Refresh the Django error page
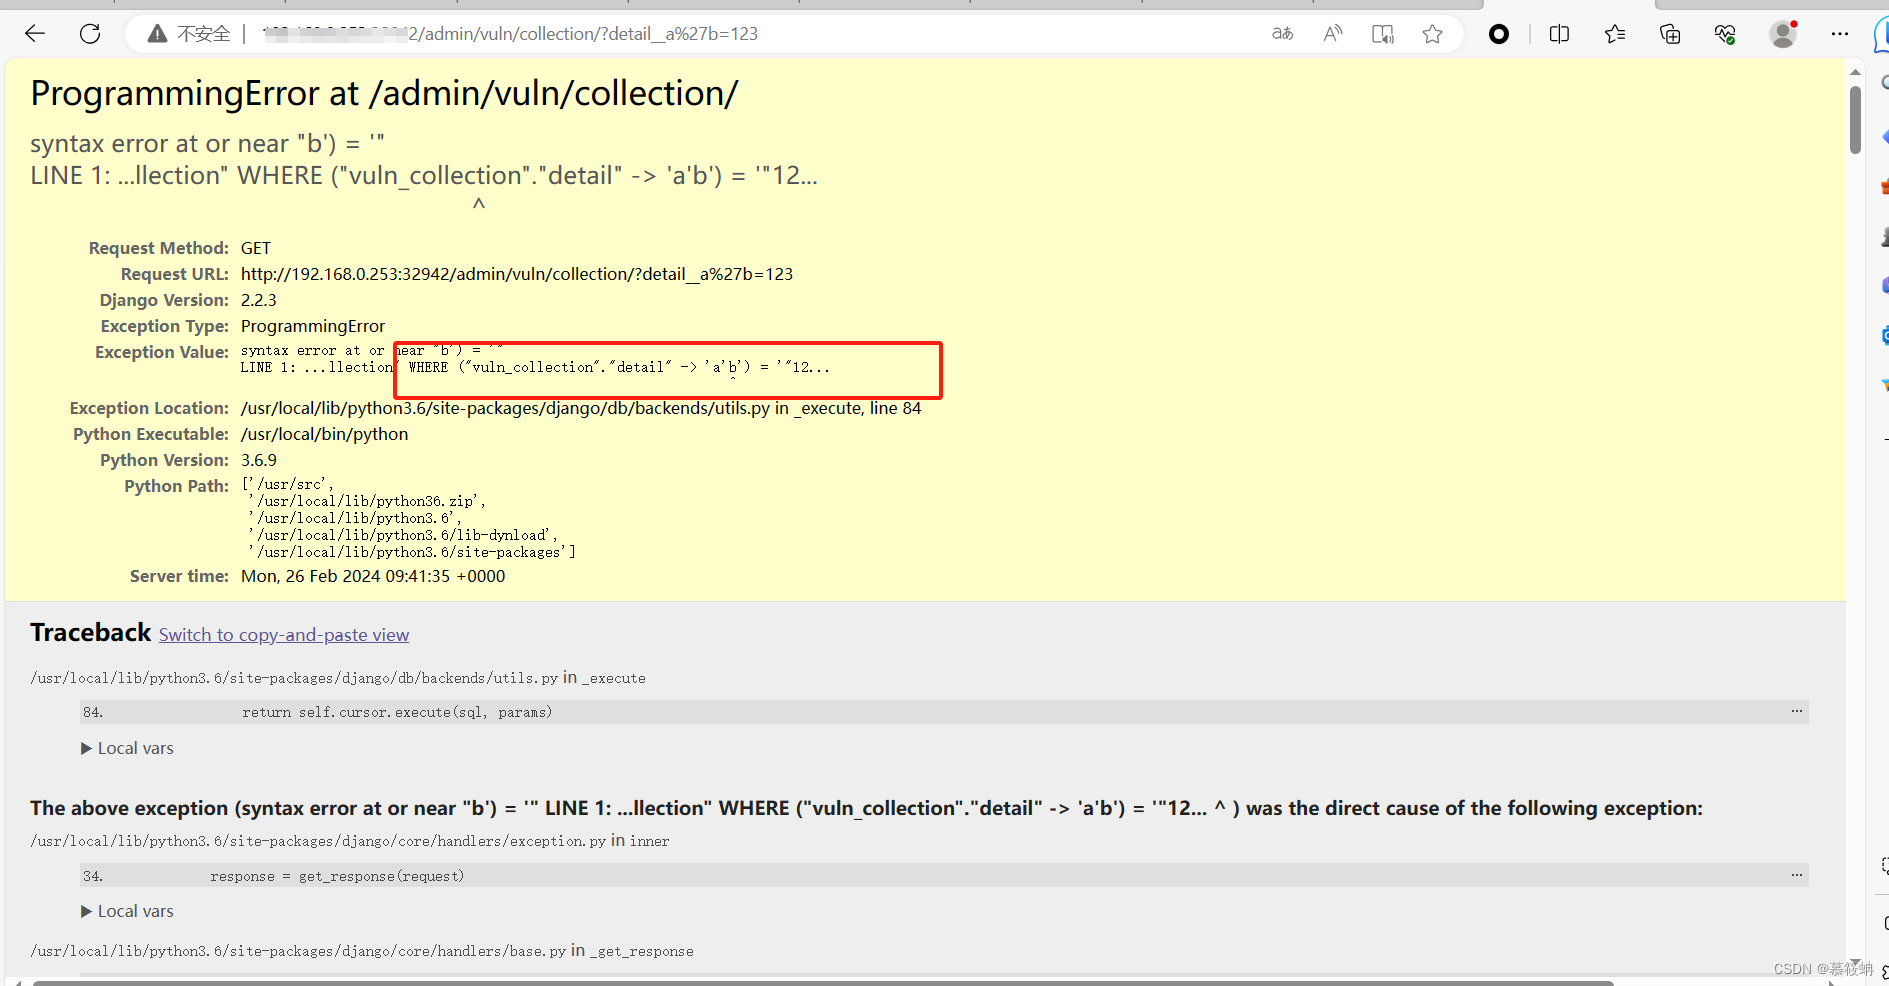Viewport: 1889px width, 986px height. tap(89, 33)
